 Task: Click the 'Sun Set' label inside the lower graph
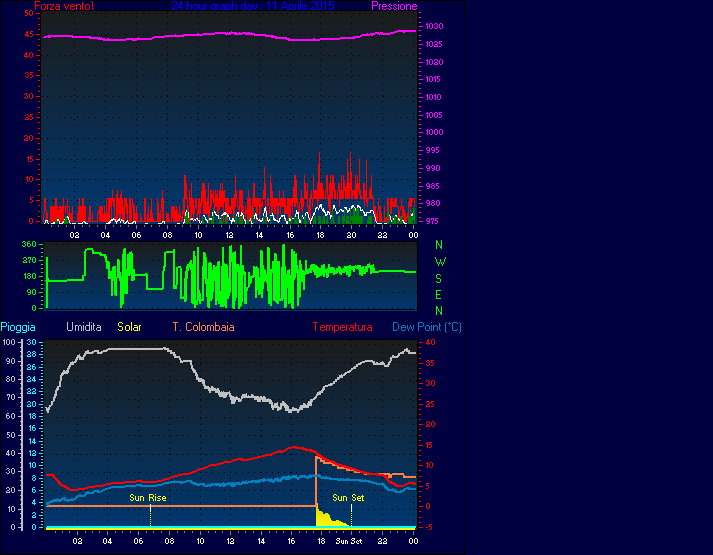pos(348,498)
